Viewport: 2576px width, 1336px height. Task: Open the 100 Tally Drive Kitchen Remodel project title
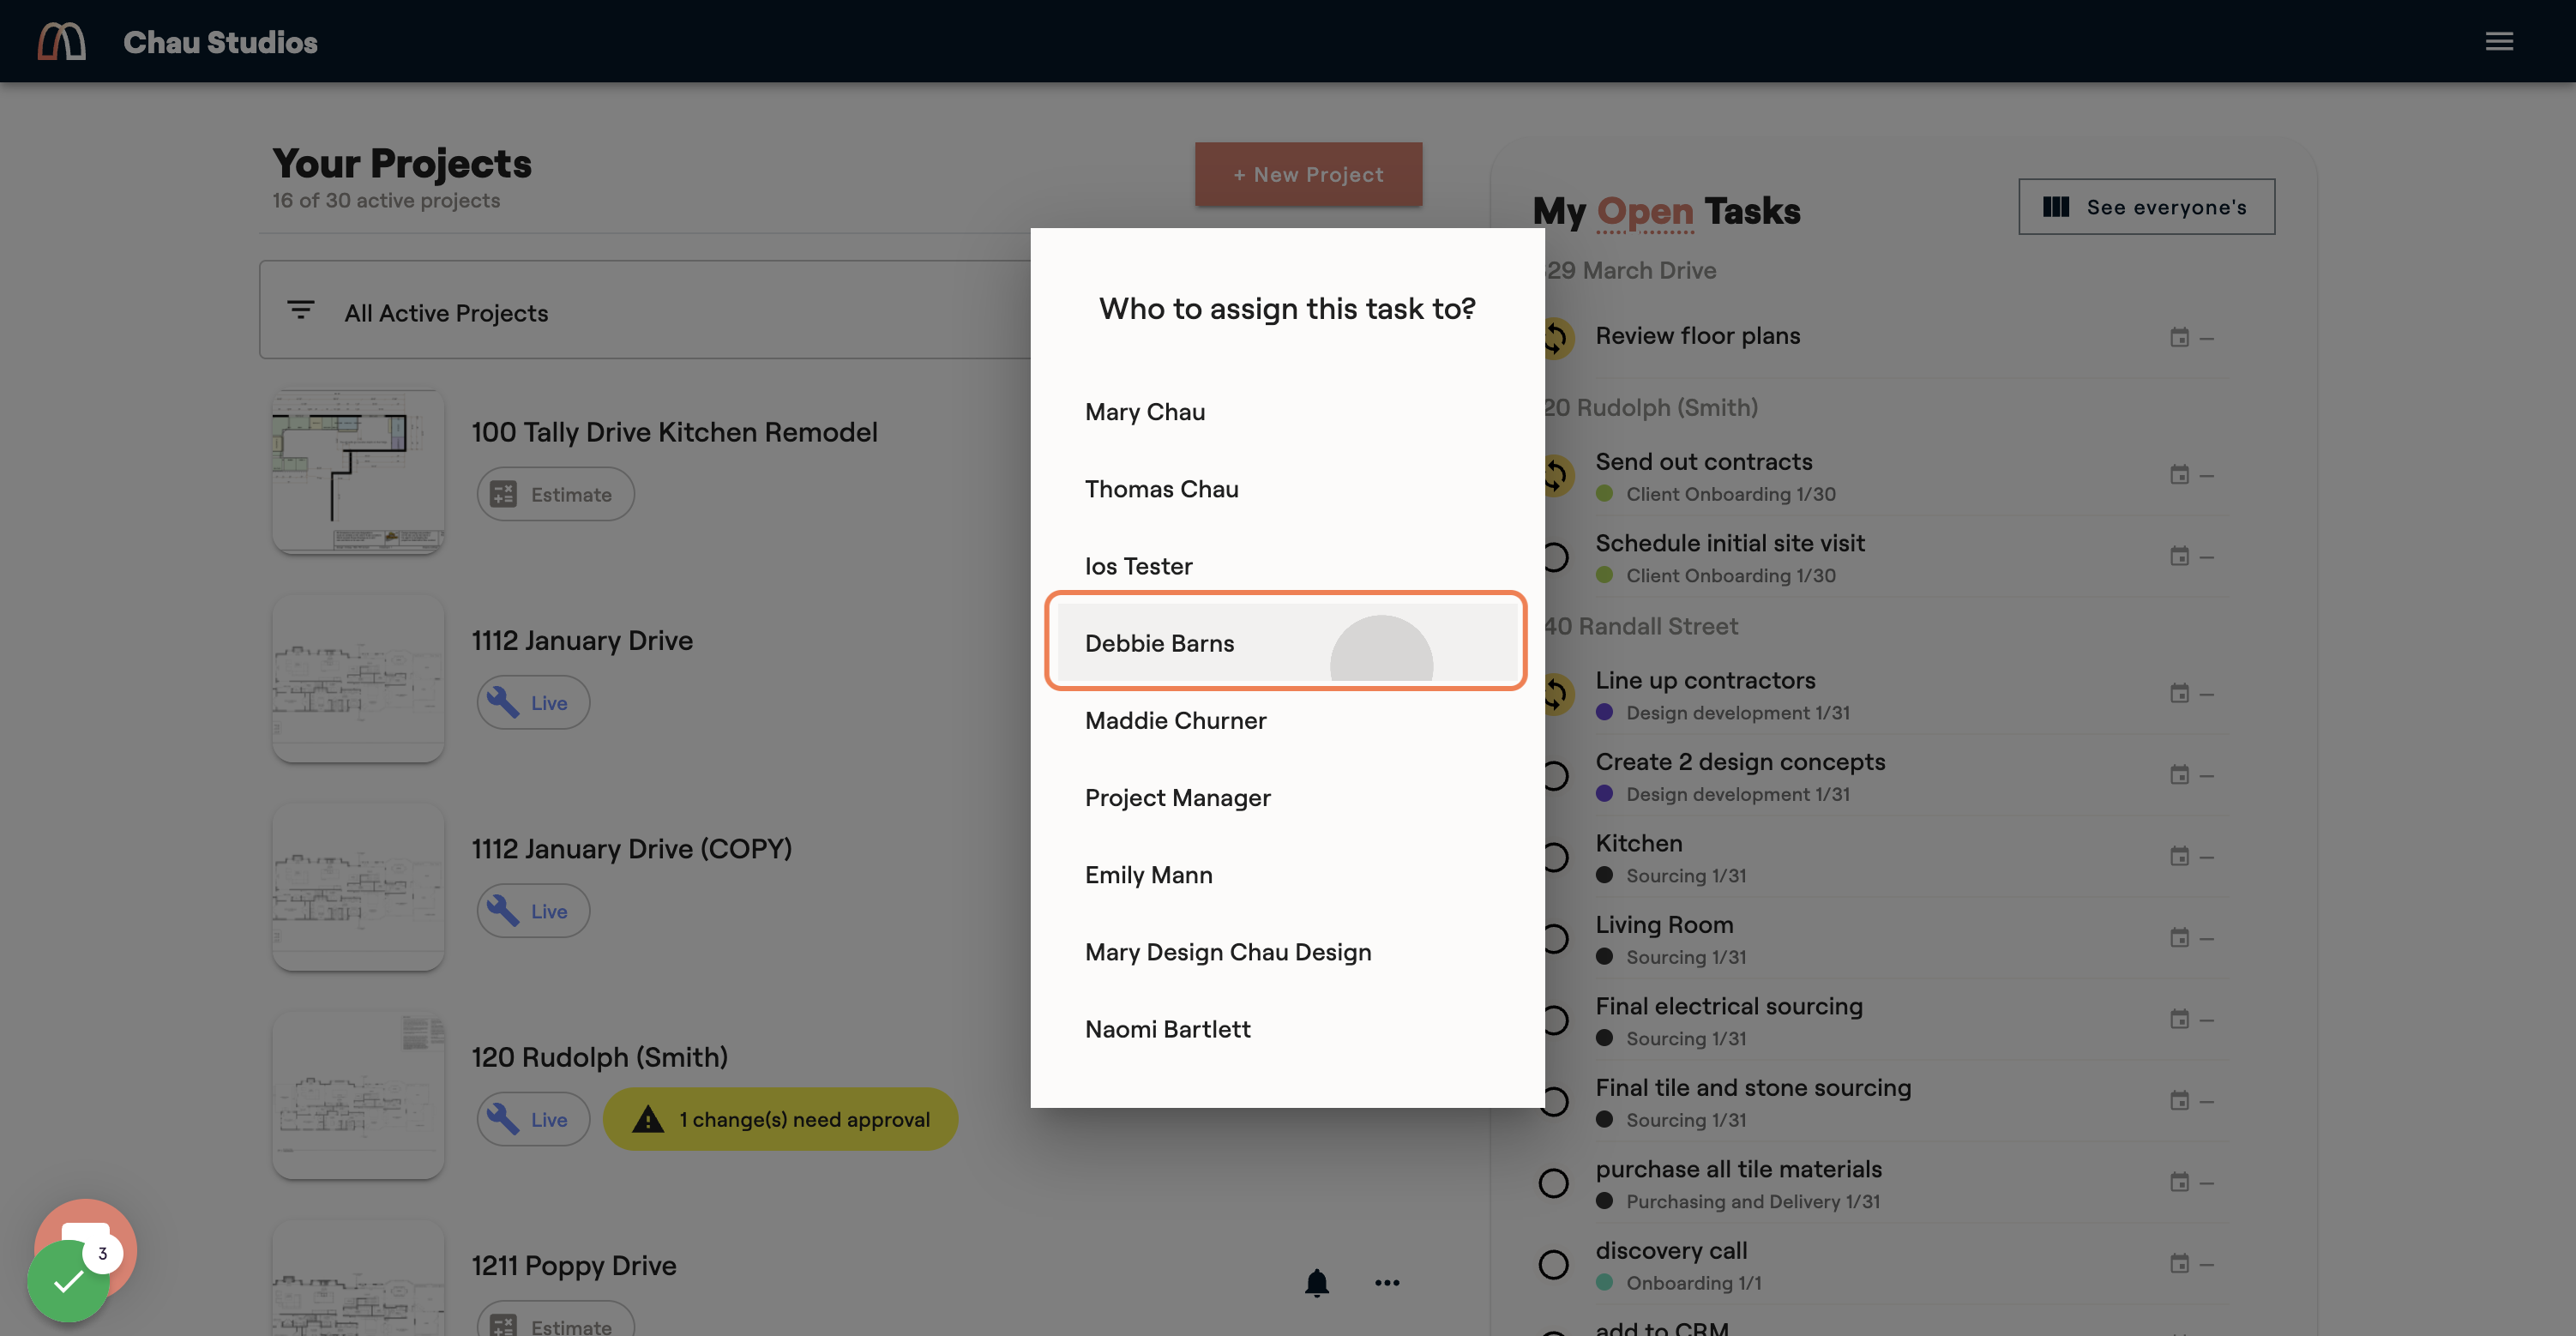tap(674, 432)
